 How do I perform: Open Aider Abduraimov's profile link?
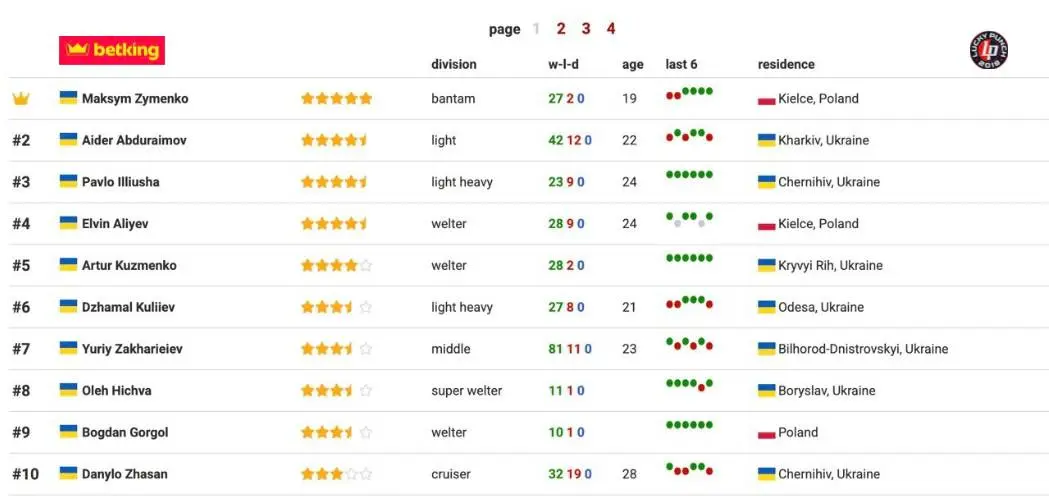tap(134, 140)
